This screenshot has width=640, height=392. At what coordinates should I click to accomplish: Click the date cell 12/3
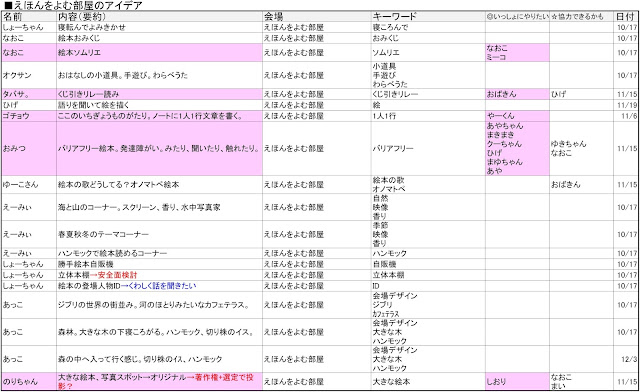tap(625, 359)
